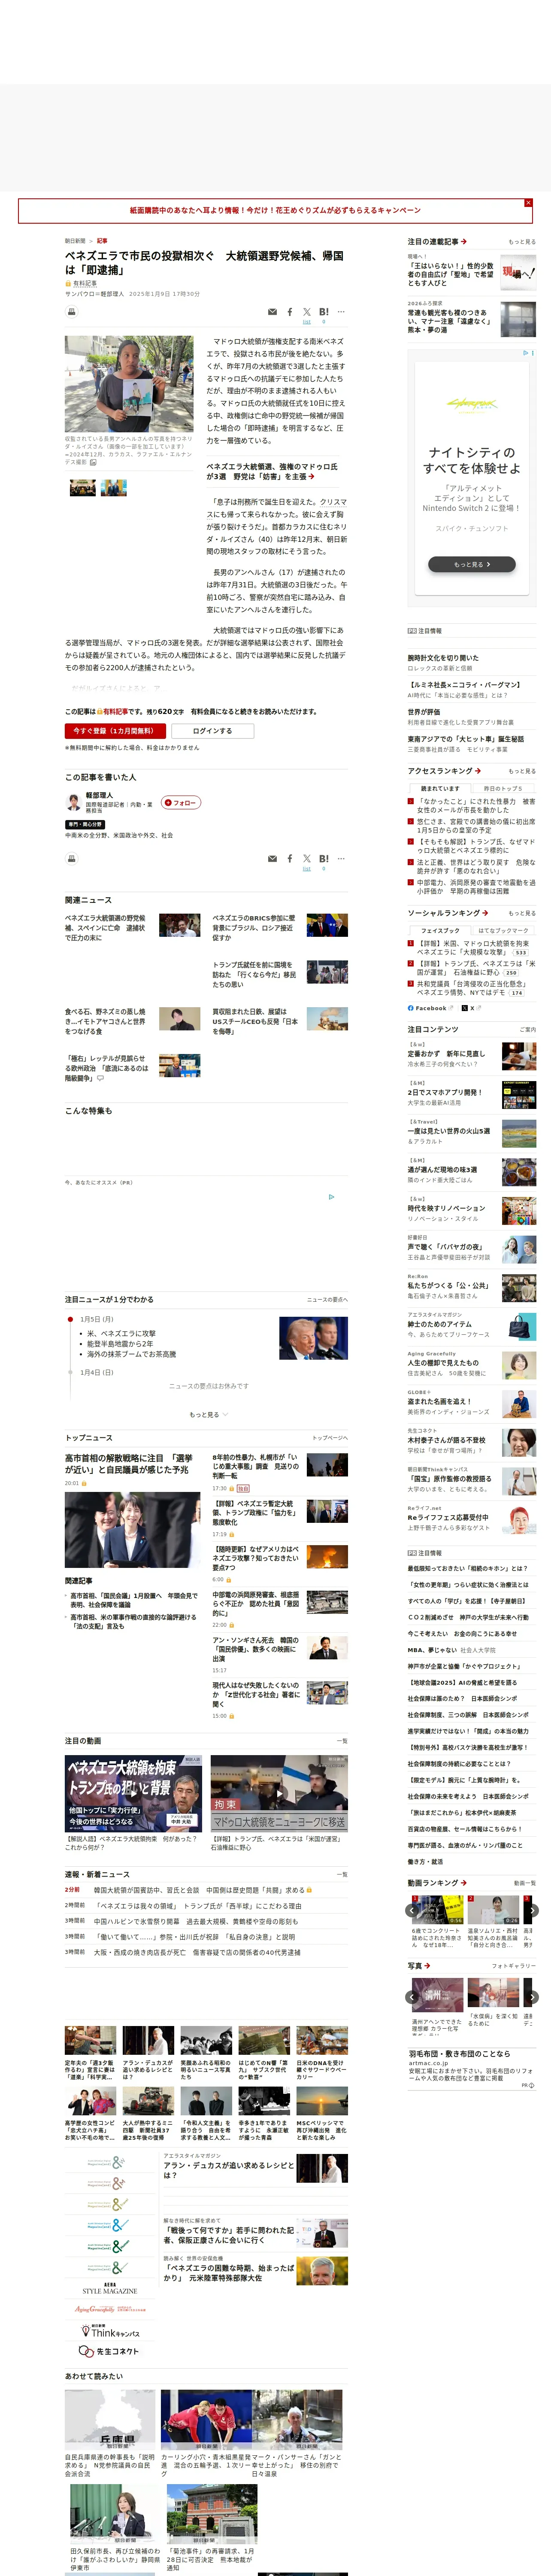Open article トランプ氏獄任を前に国境を話ねた

254,975
